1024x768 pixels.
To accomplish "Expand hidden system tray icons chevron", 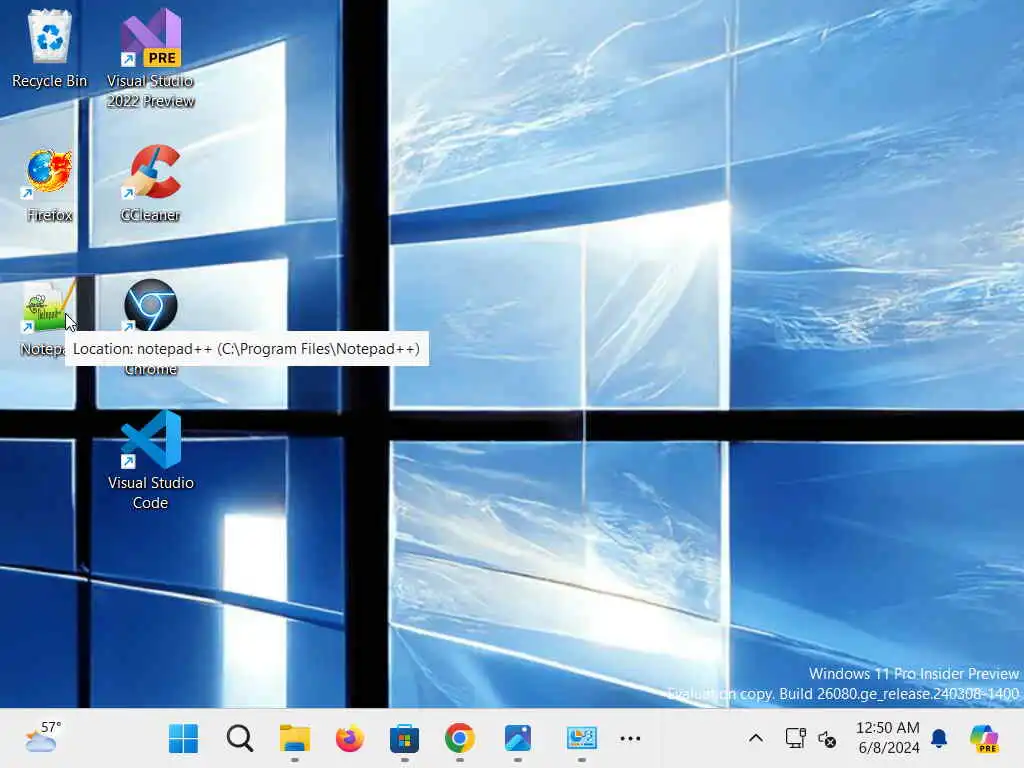I will [756, 739].
